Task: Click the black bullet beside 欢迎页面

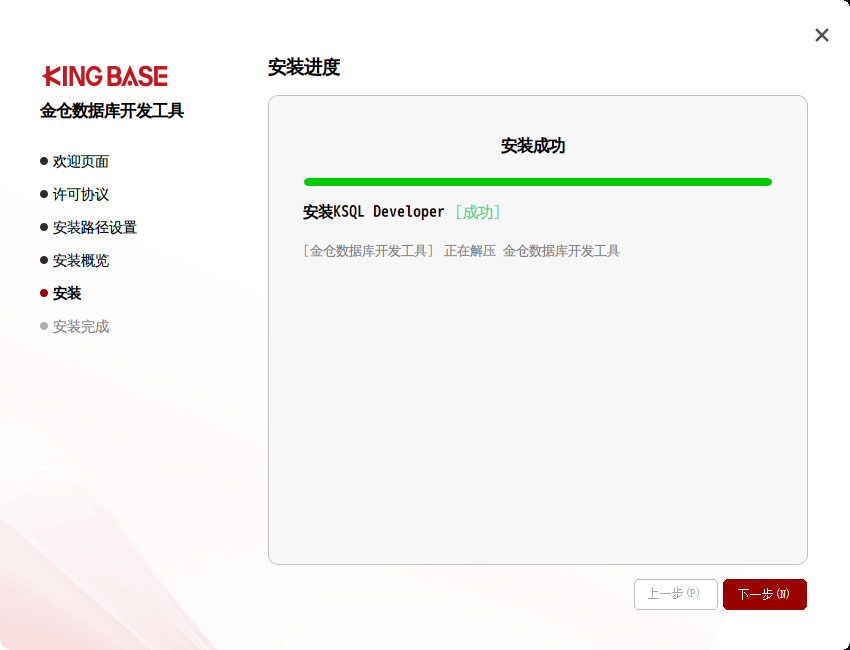Action: [x=44, y=161]
